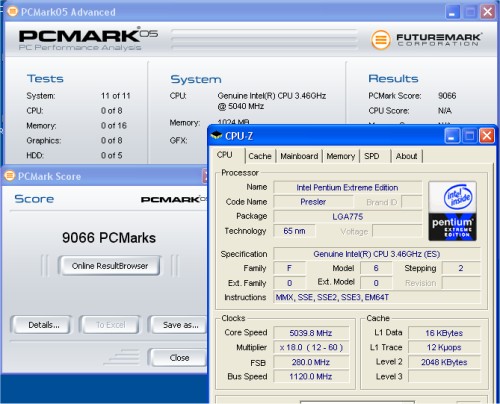
Task: Minimize the CPU-Z window
Action: (x=452, y=136)
